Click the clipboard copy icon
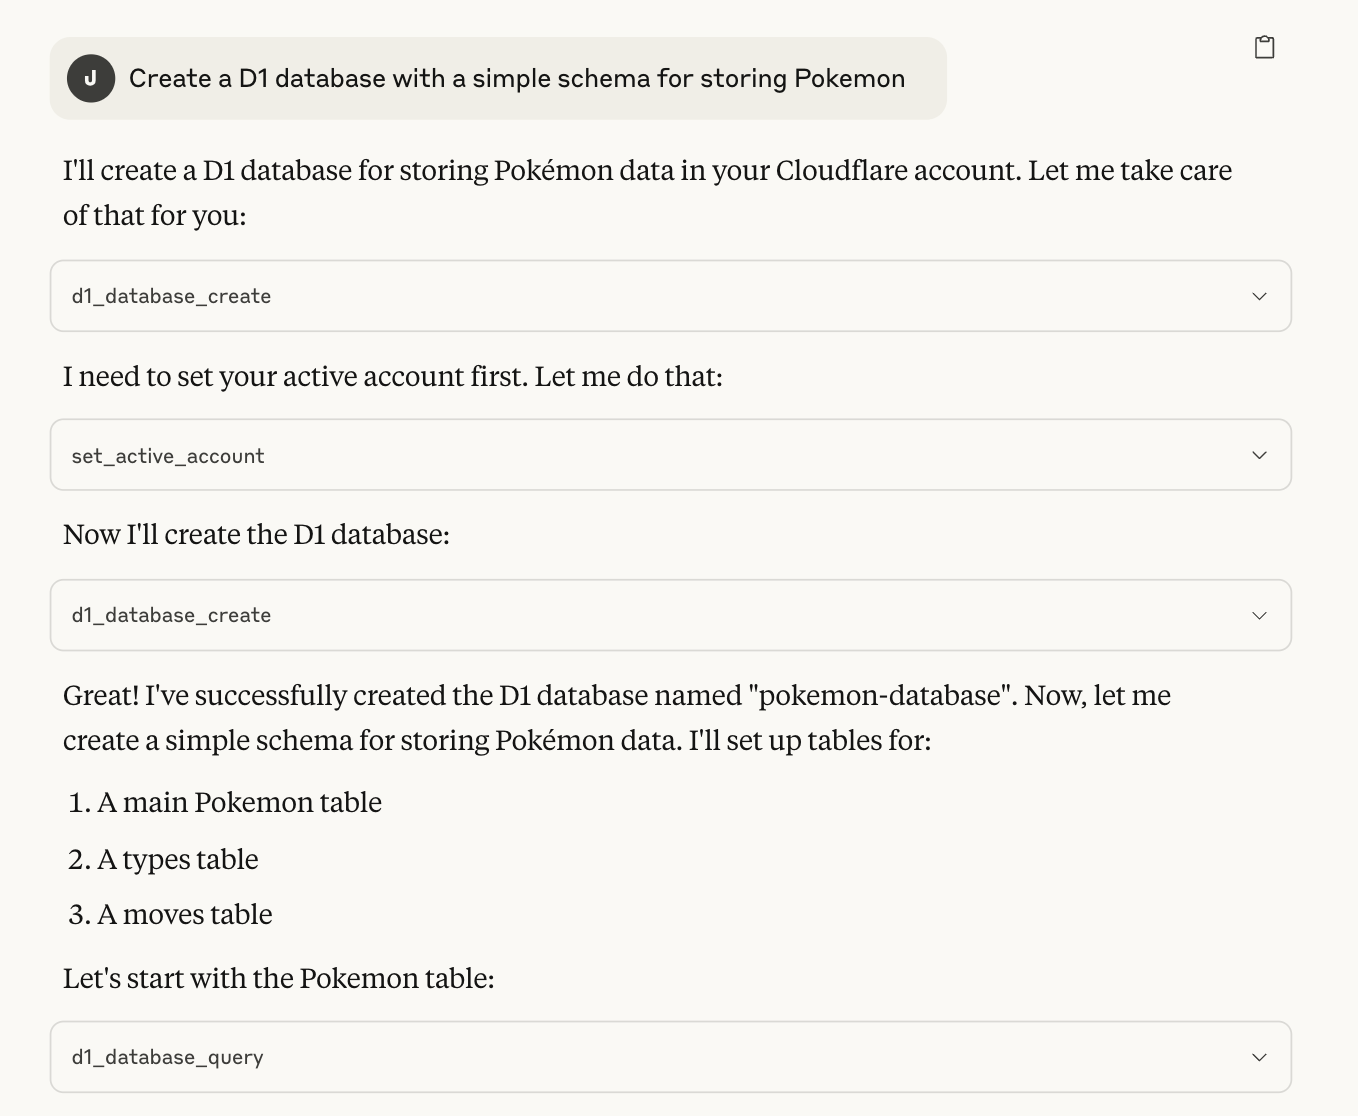1358x1116 pixels. click(1264, 47)
